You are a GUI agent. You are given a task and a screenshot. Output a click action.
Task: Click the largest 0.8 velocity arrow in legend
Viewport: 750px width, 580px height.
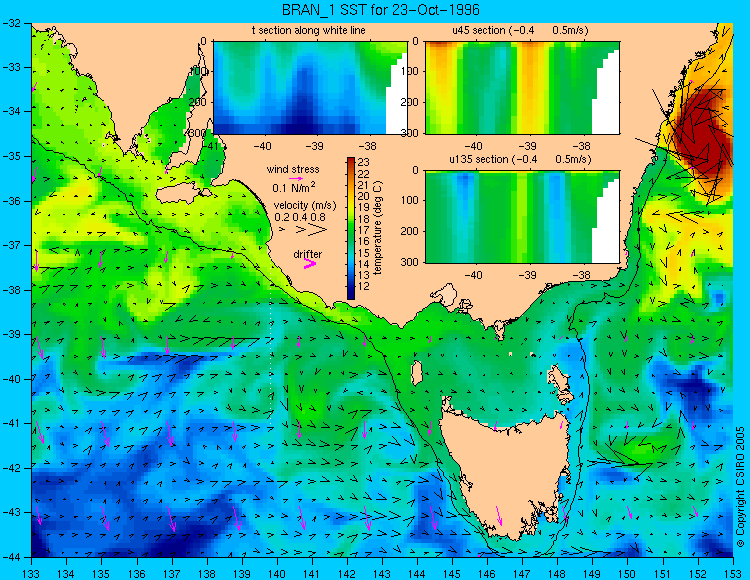coord(318,230)
